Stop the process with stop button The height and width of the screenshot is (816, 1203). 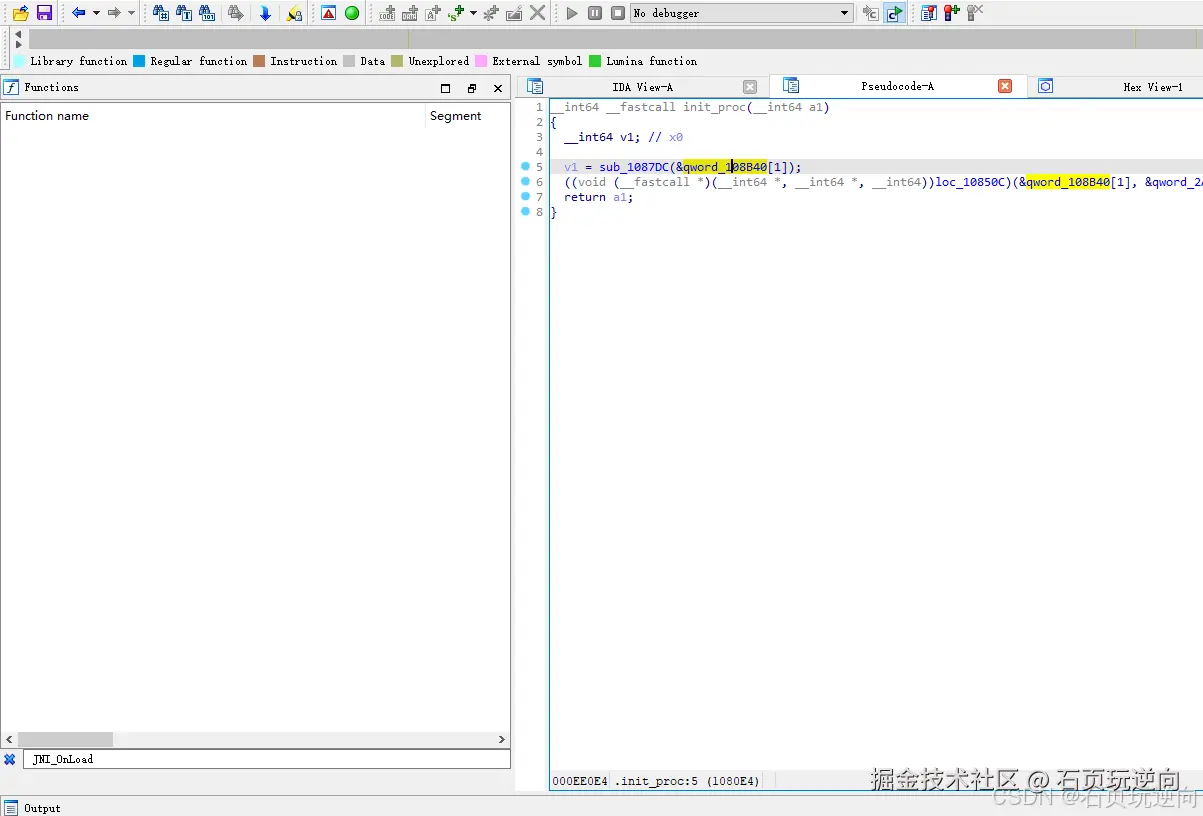tap(618, 13)
